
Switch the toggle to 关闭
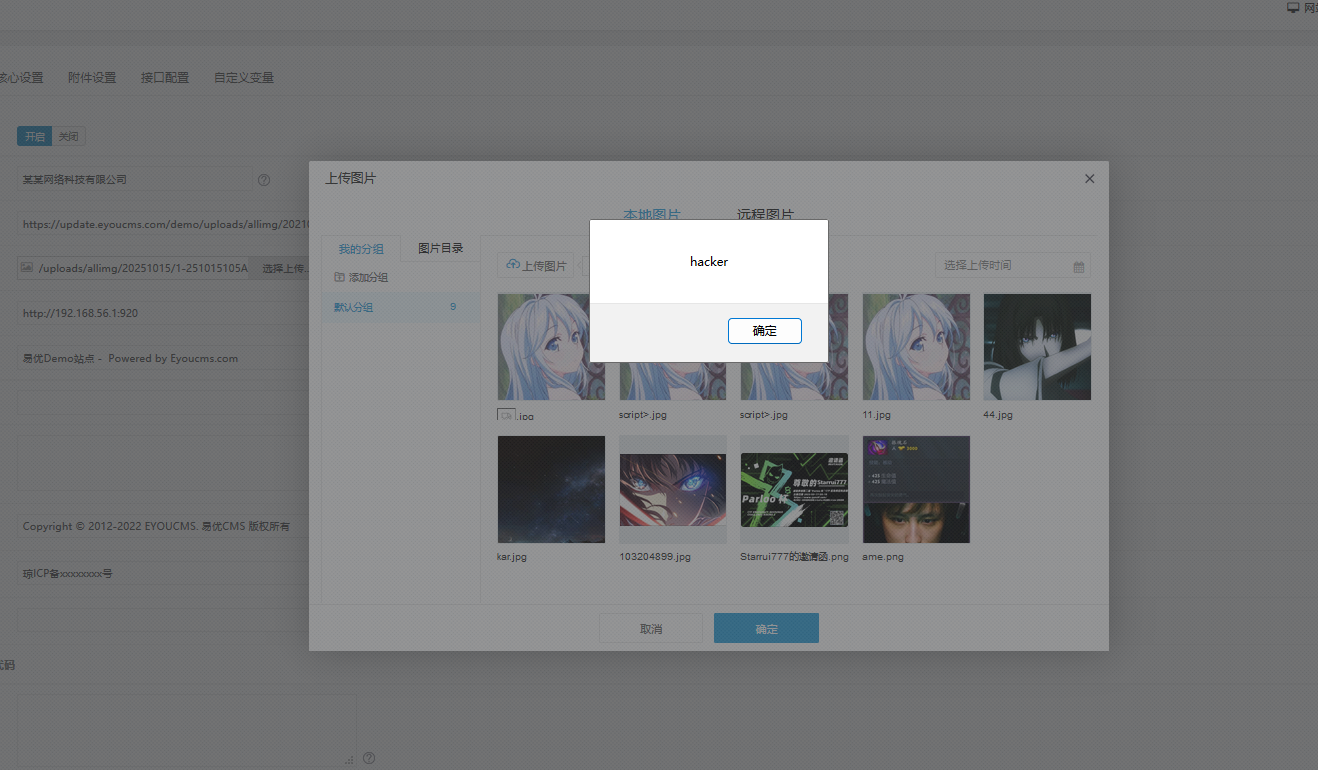click(x=68, y=137)
